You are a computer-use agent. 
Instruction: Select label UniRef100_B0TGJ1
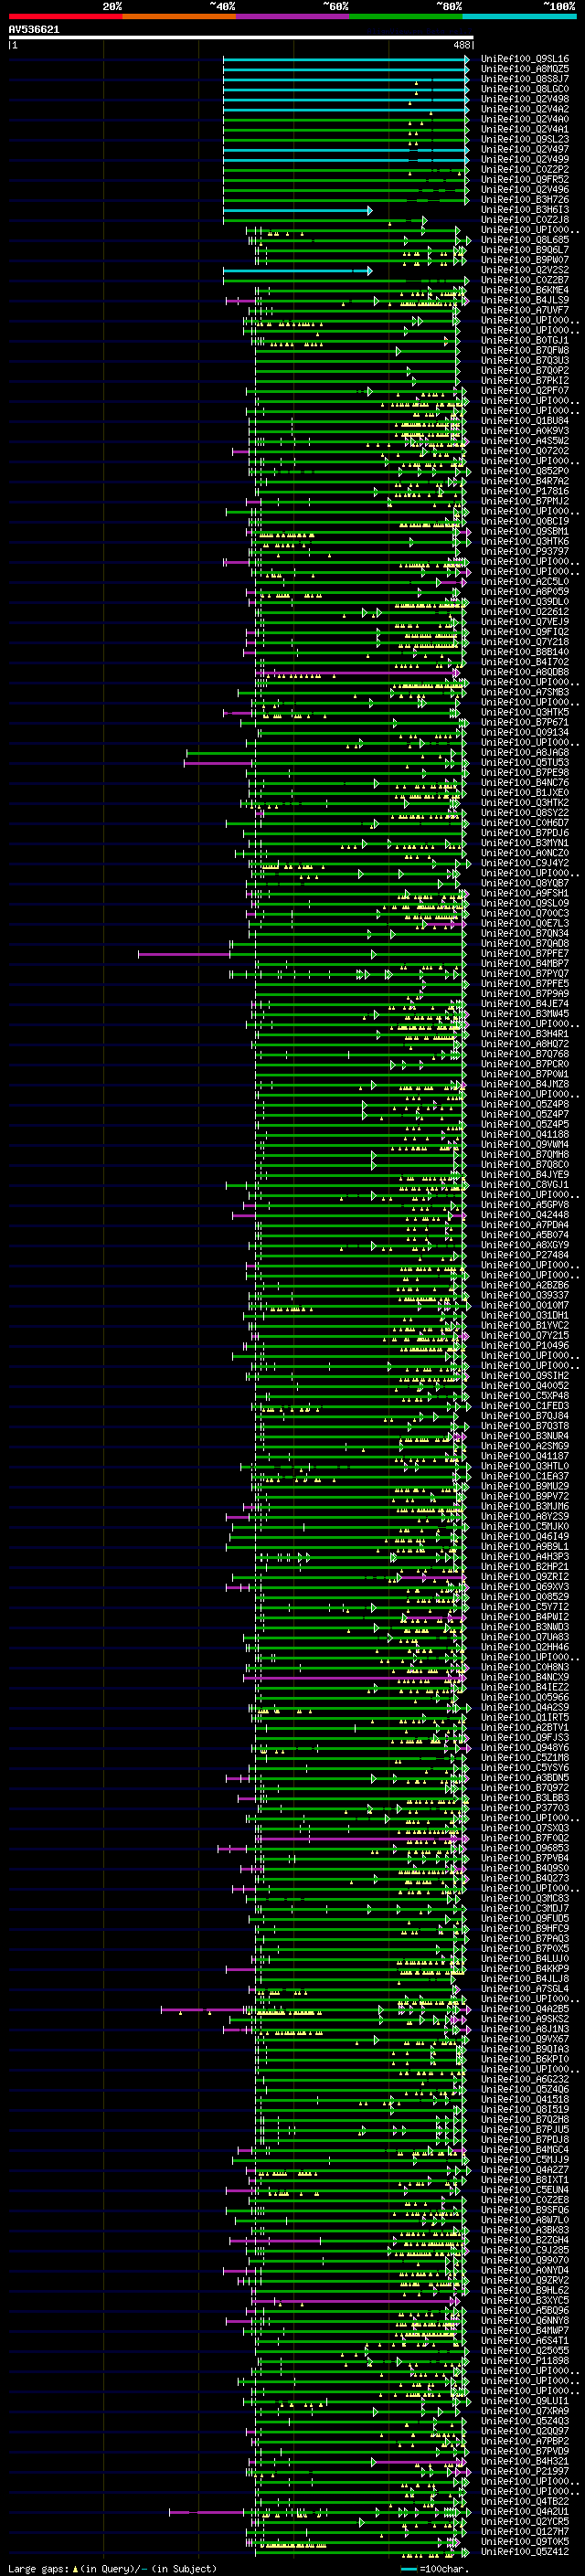click(524, 340)
